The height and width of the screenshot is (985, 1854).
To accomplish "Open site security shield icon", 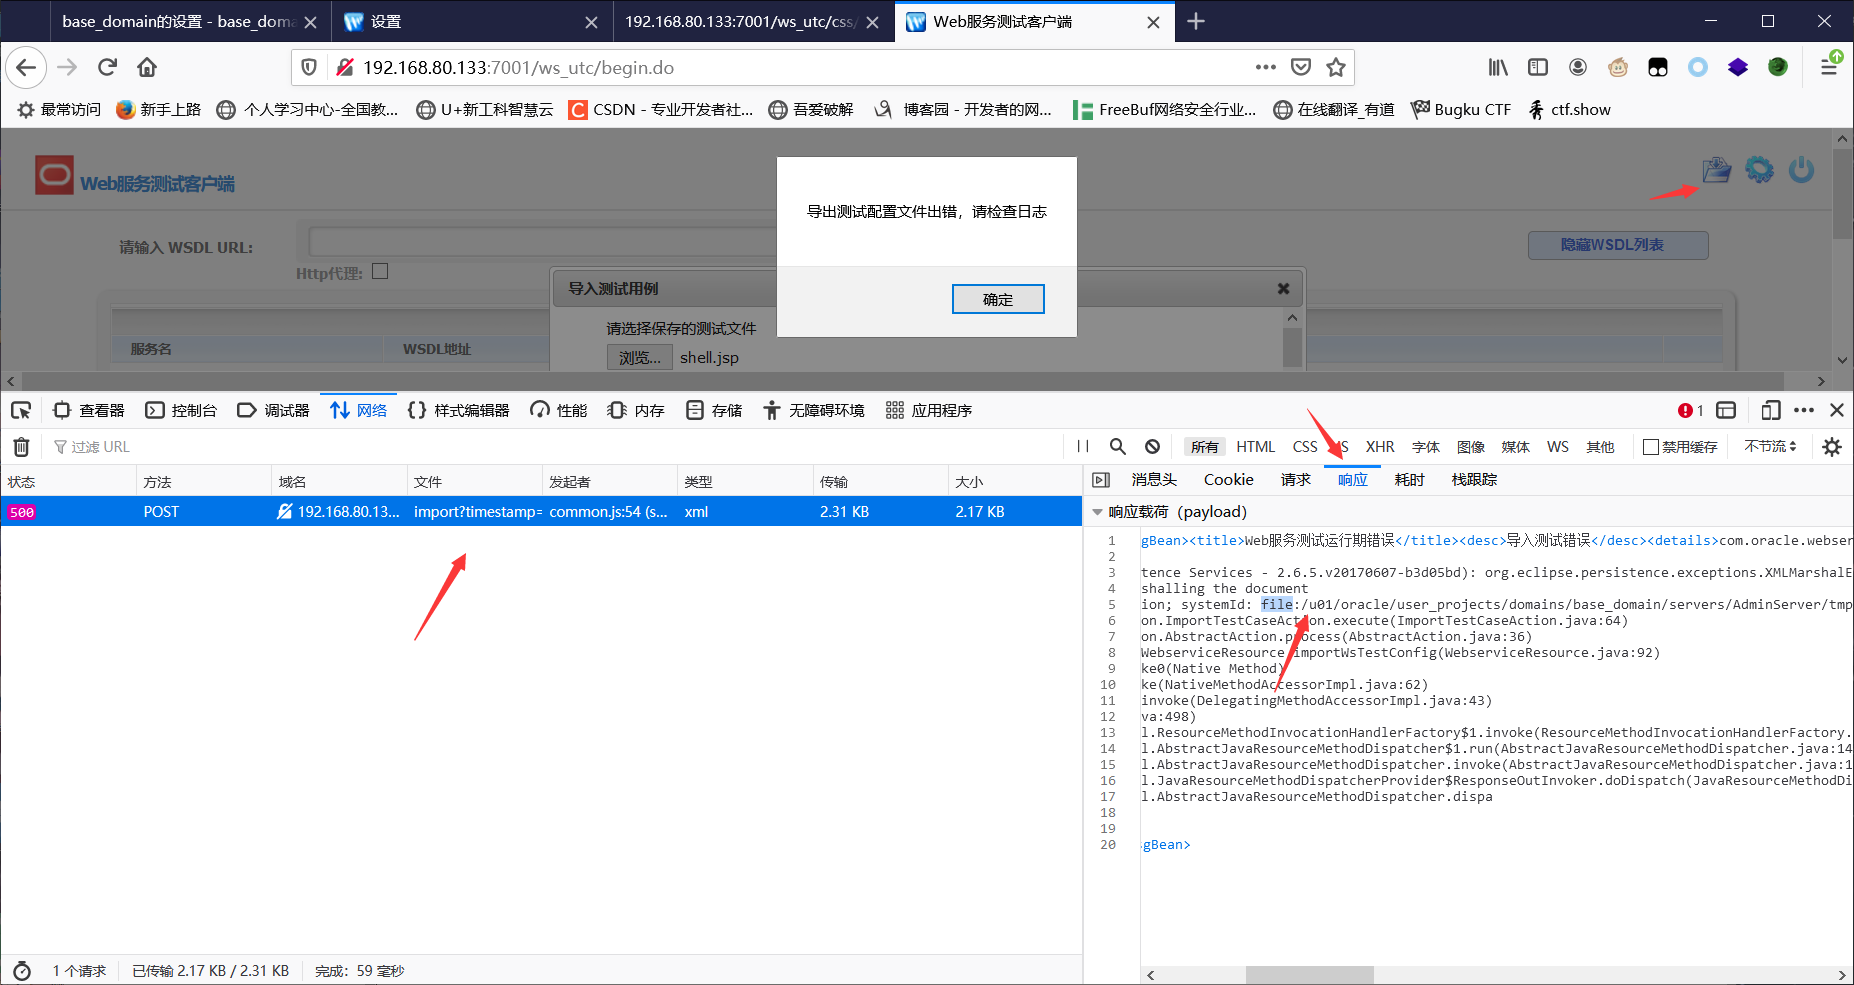I will pyautogui.click(x=309, y=67).
